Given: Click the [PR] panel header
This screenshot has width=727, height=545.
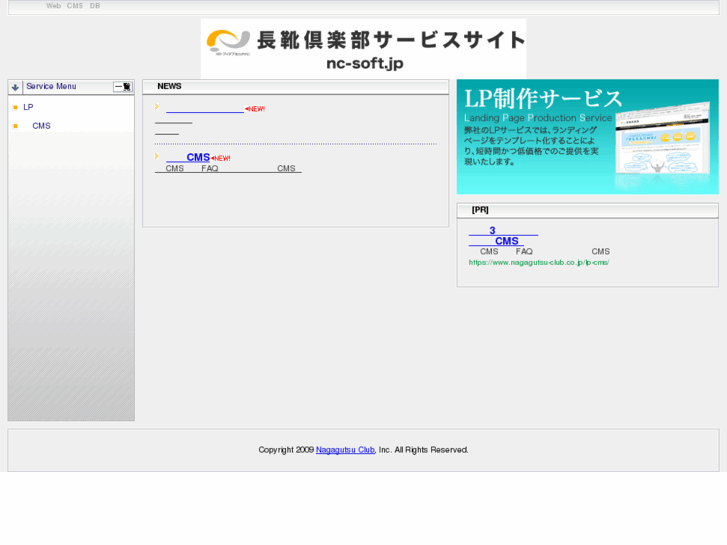Looking at the screenshot, I should pyautogui.click(x=587, y=210).
